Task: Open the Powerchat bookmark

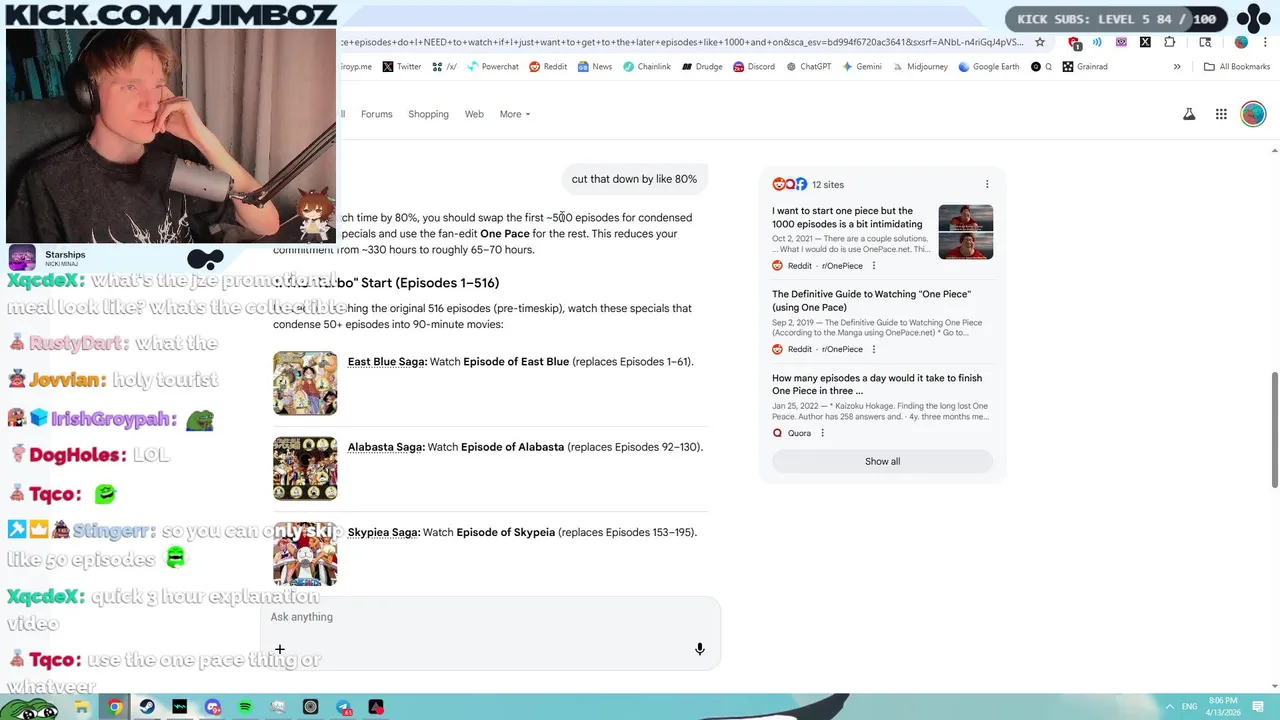Action: (x=492, y=67)
